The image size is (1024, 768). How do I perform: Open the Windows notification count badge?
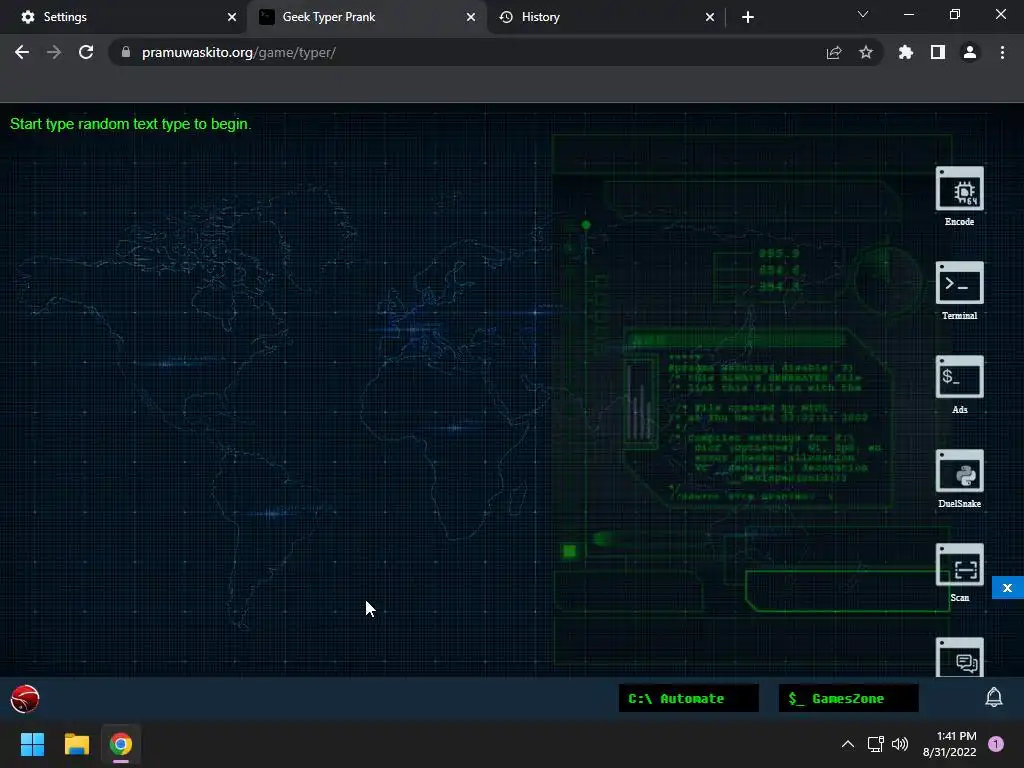click(996, 744)
